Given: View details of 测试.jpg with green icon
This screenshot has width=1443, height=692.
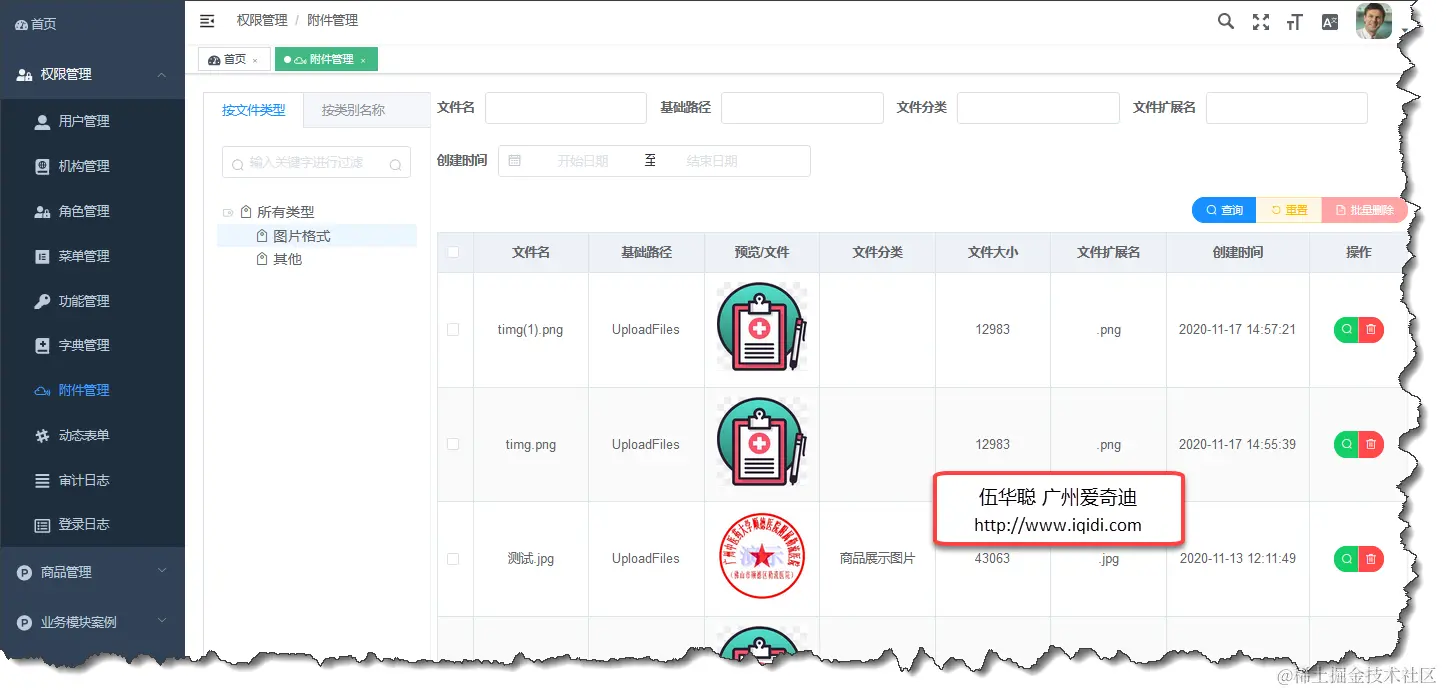Looking at the screenshot, I should tap(1346, 558).
